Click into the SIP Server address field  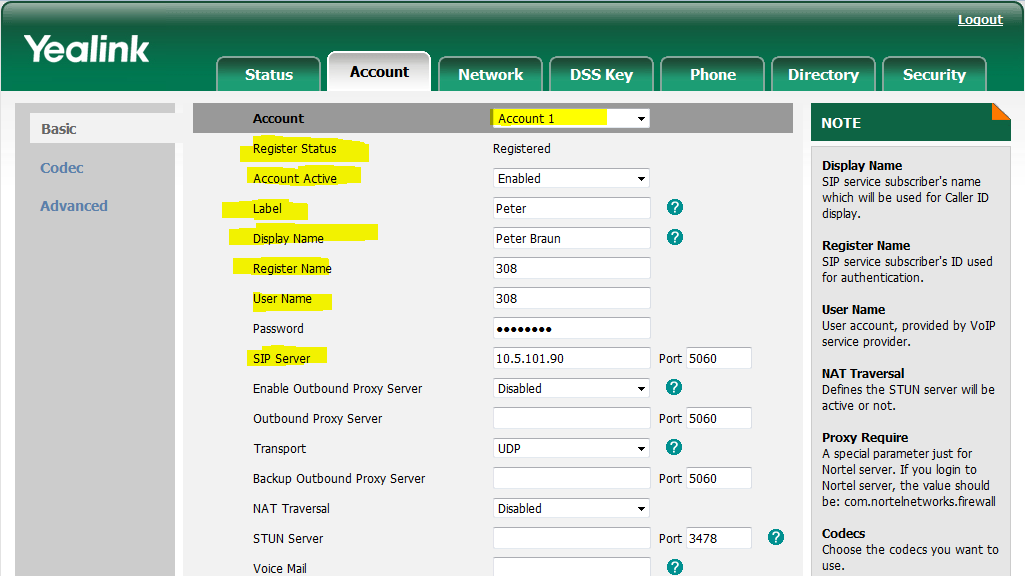pyautogui.click(x=571, y=358)
